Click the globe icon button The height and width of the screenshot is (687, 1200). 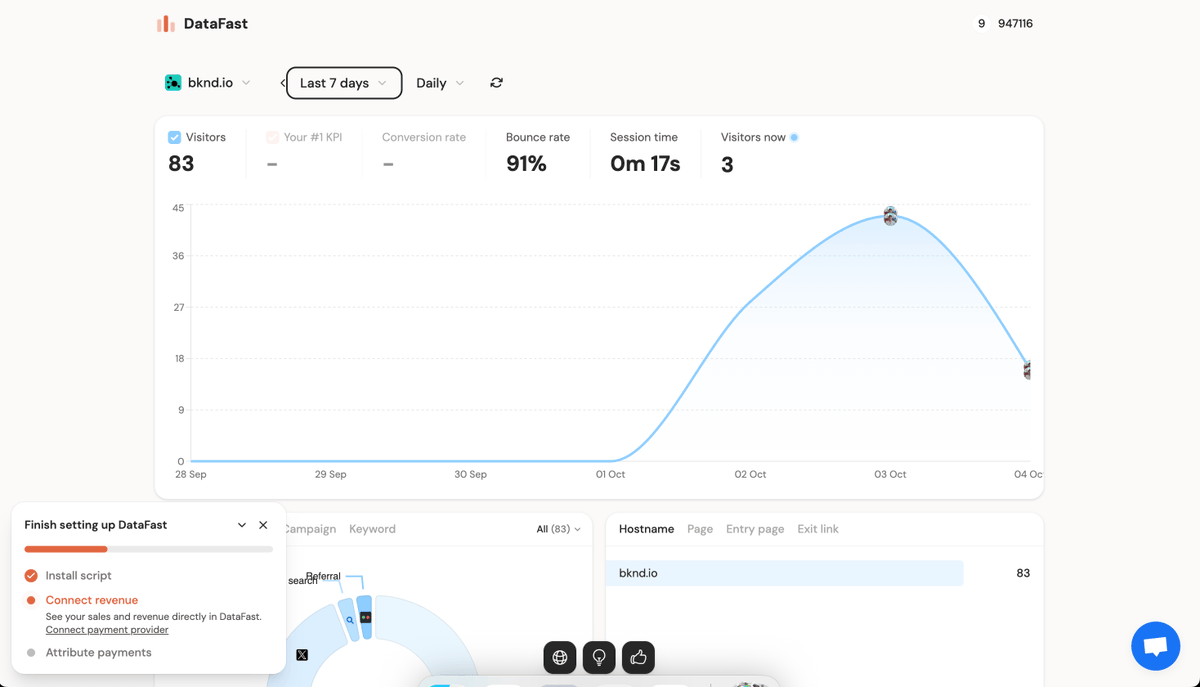click(x=560, y=657)
